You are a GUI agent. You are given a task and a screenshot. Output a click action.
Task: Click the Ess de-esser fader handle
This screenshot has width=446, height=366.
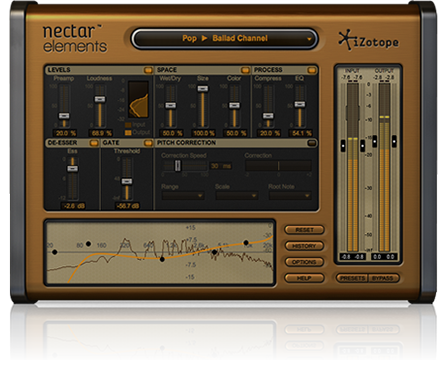[72, 168]
